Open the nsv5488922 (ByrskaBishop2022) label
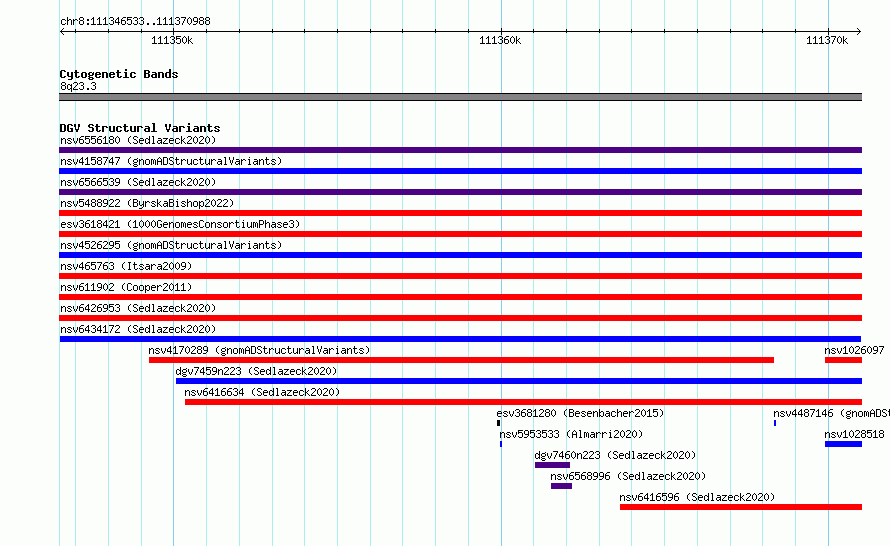890x546 pixels. click(x=147, y=203)
